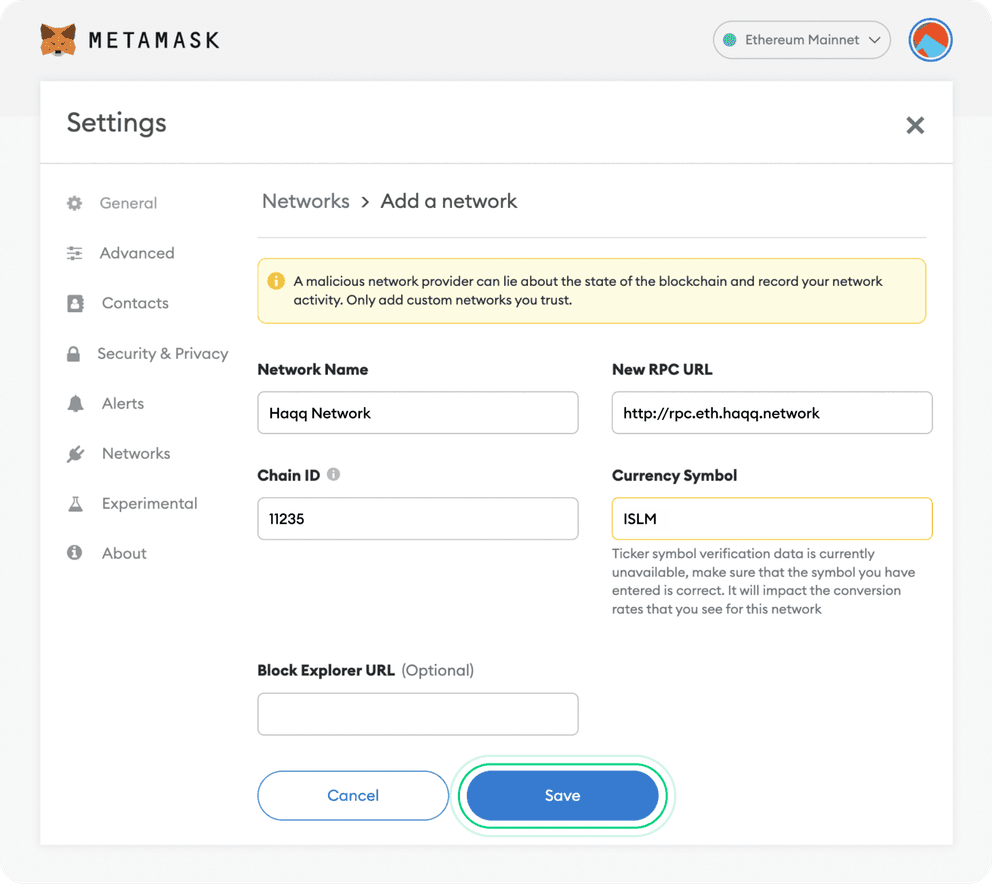Screen dimensions: 992x884
Task: Navigate back via the Networks breadcrumb
Action: coord(305,201)
